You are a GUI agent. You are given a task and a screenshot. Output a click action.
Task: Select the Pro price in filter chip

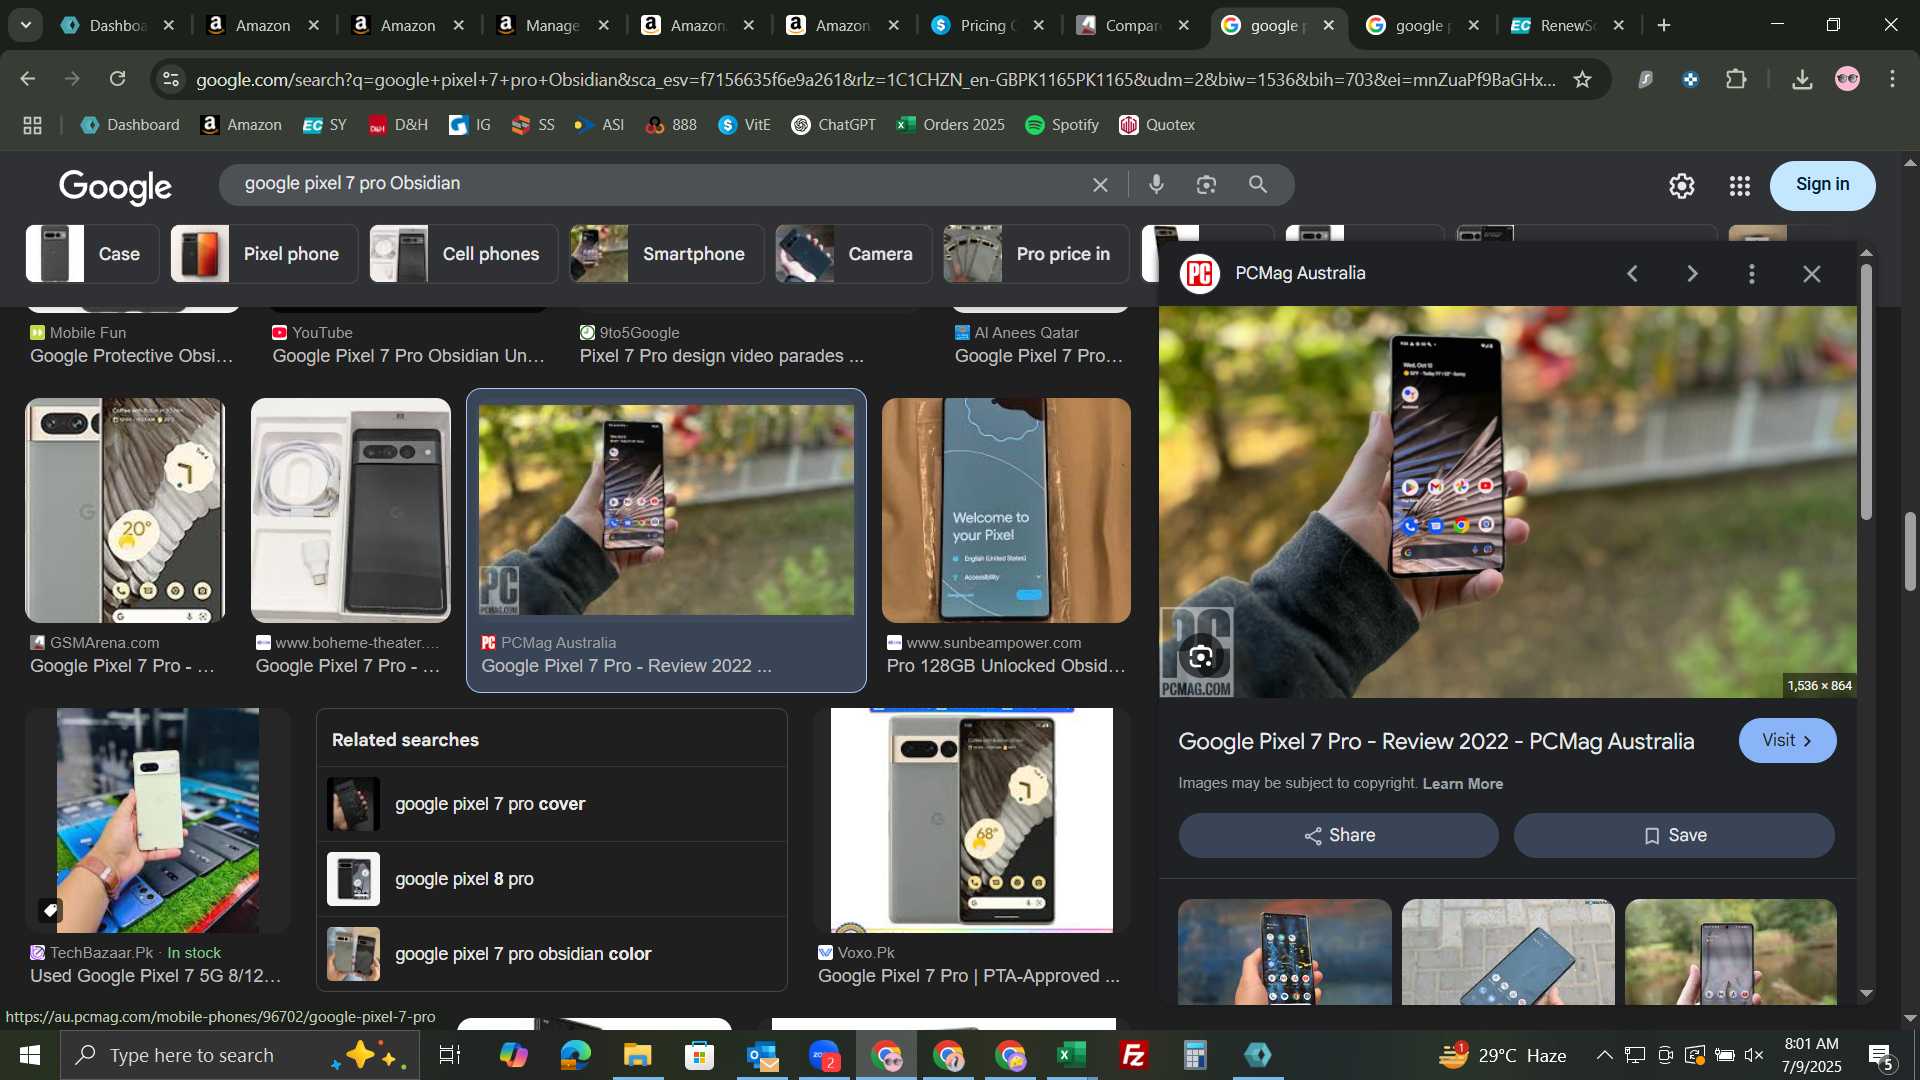(x=1036, y=254)
